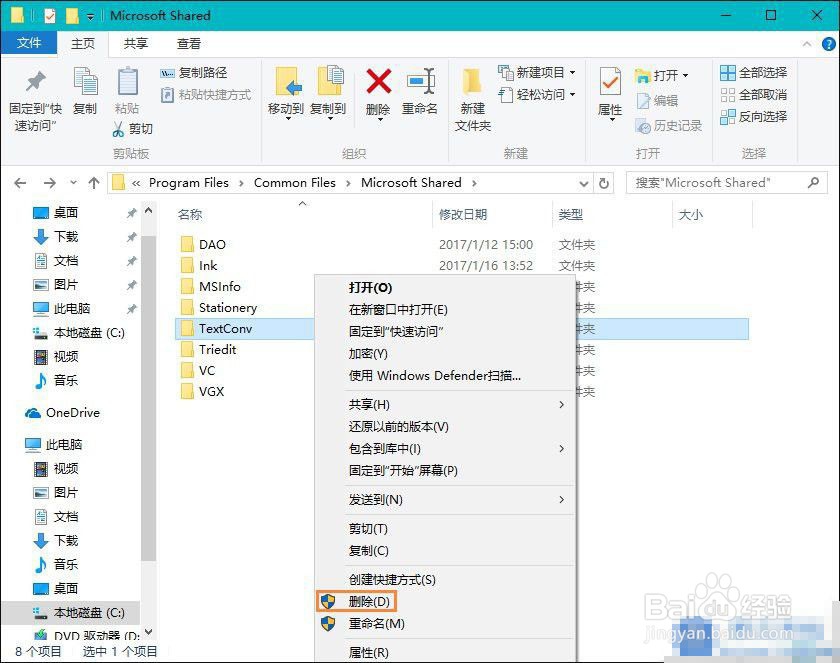
Task: Click the Rename (重命名) ribbon icon
Action: coord(421,81)
